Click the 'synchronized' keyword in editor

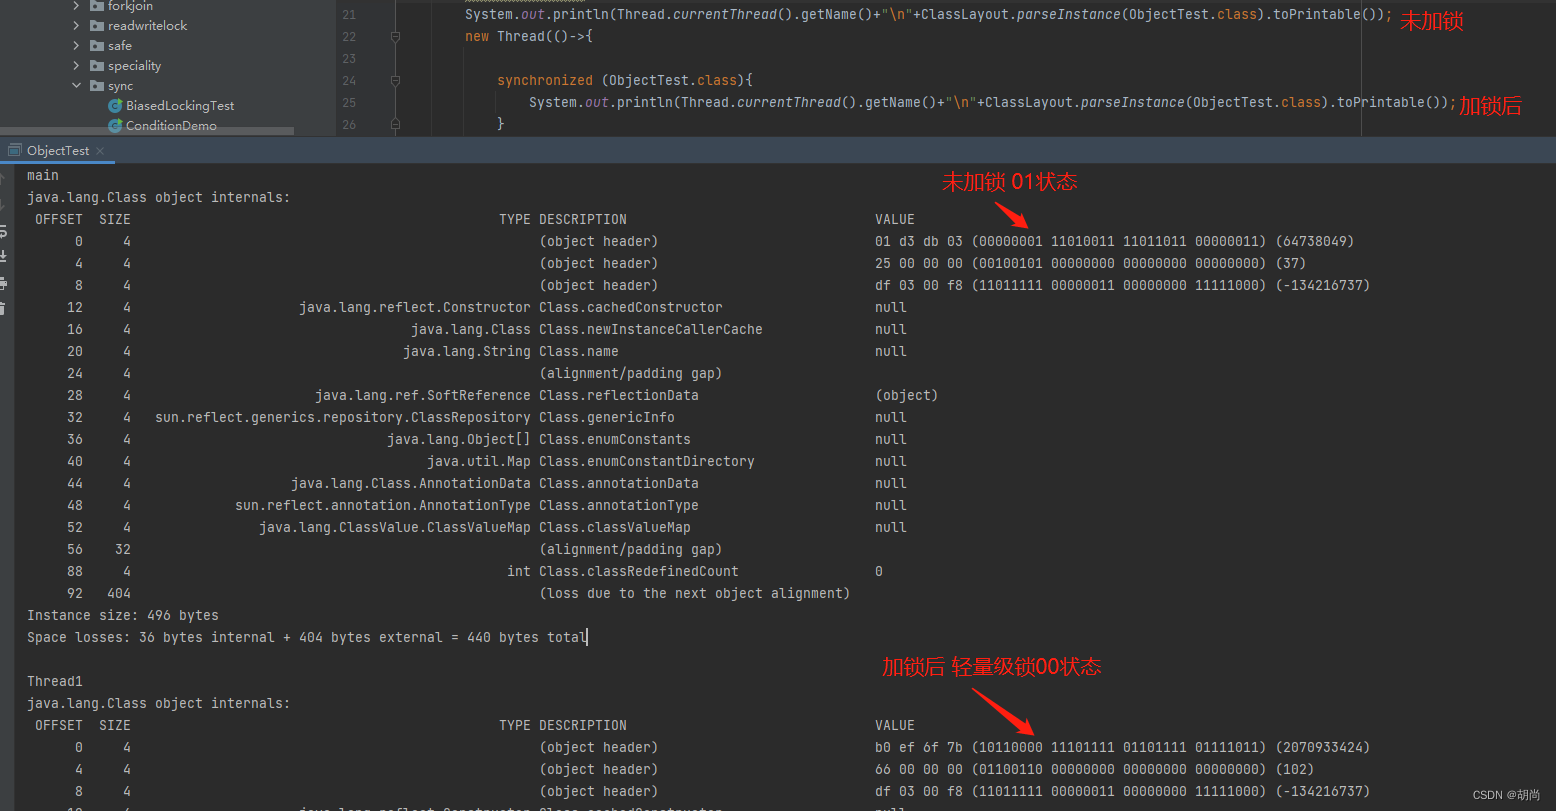545,80
